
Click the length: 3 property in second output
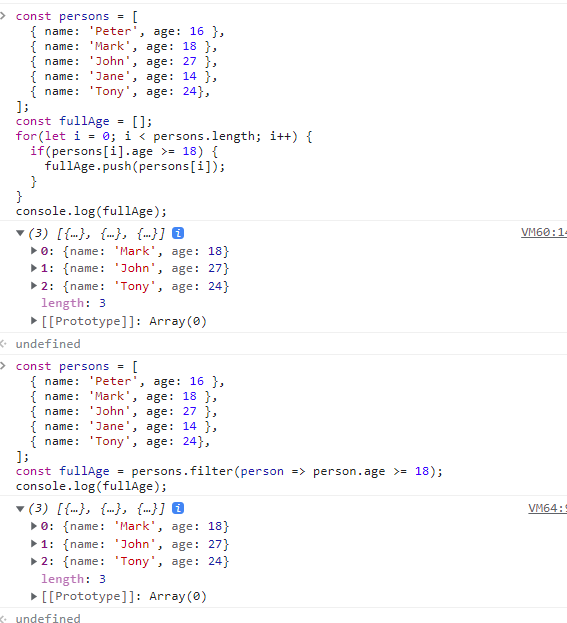74,579
